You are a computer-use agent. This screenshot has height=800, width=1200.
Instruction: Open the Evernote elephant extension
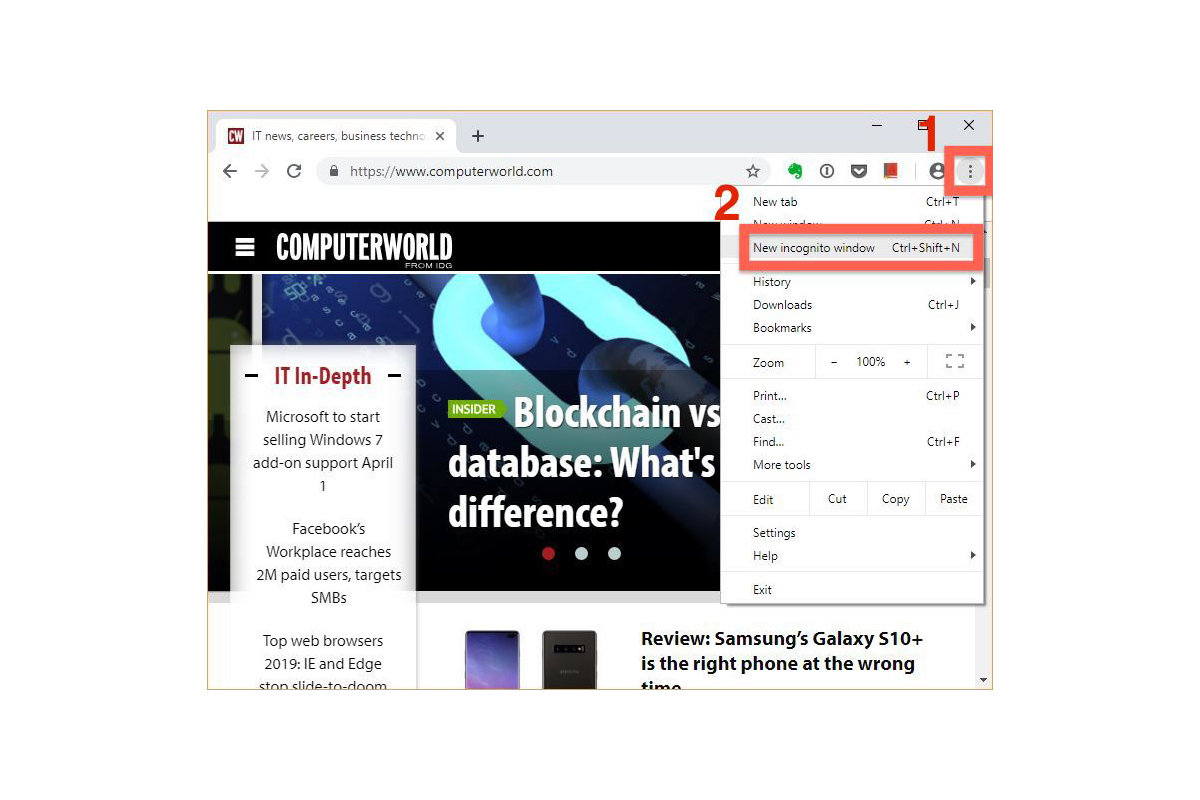point(796,171)
